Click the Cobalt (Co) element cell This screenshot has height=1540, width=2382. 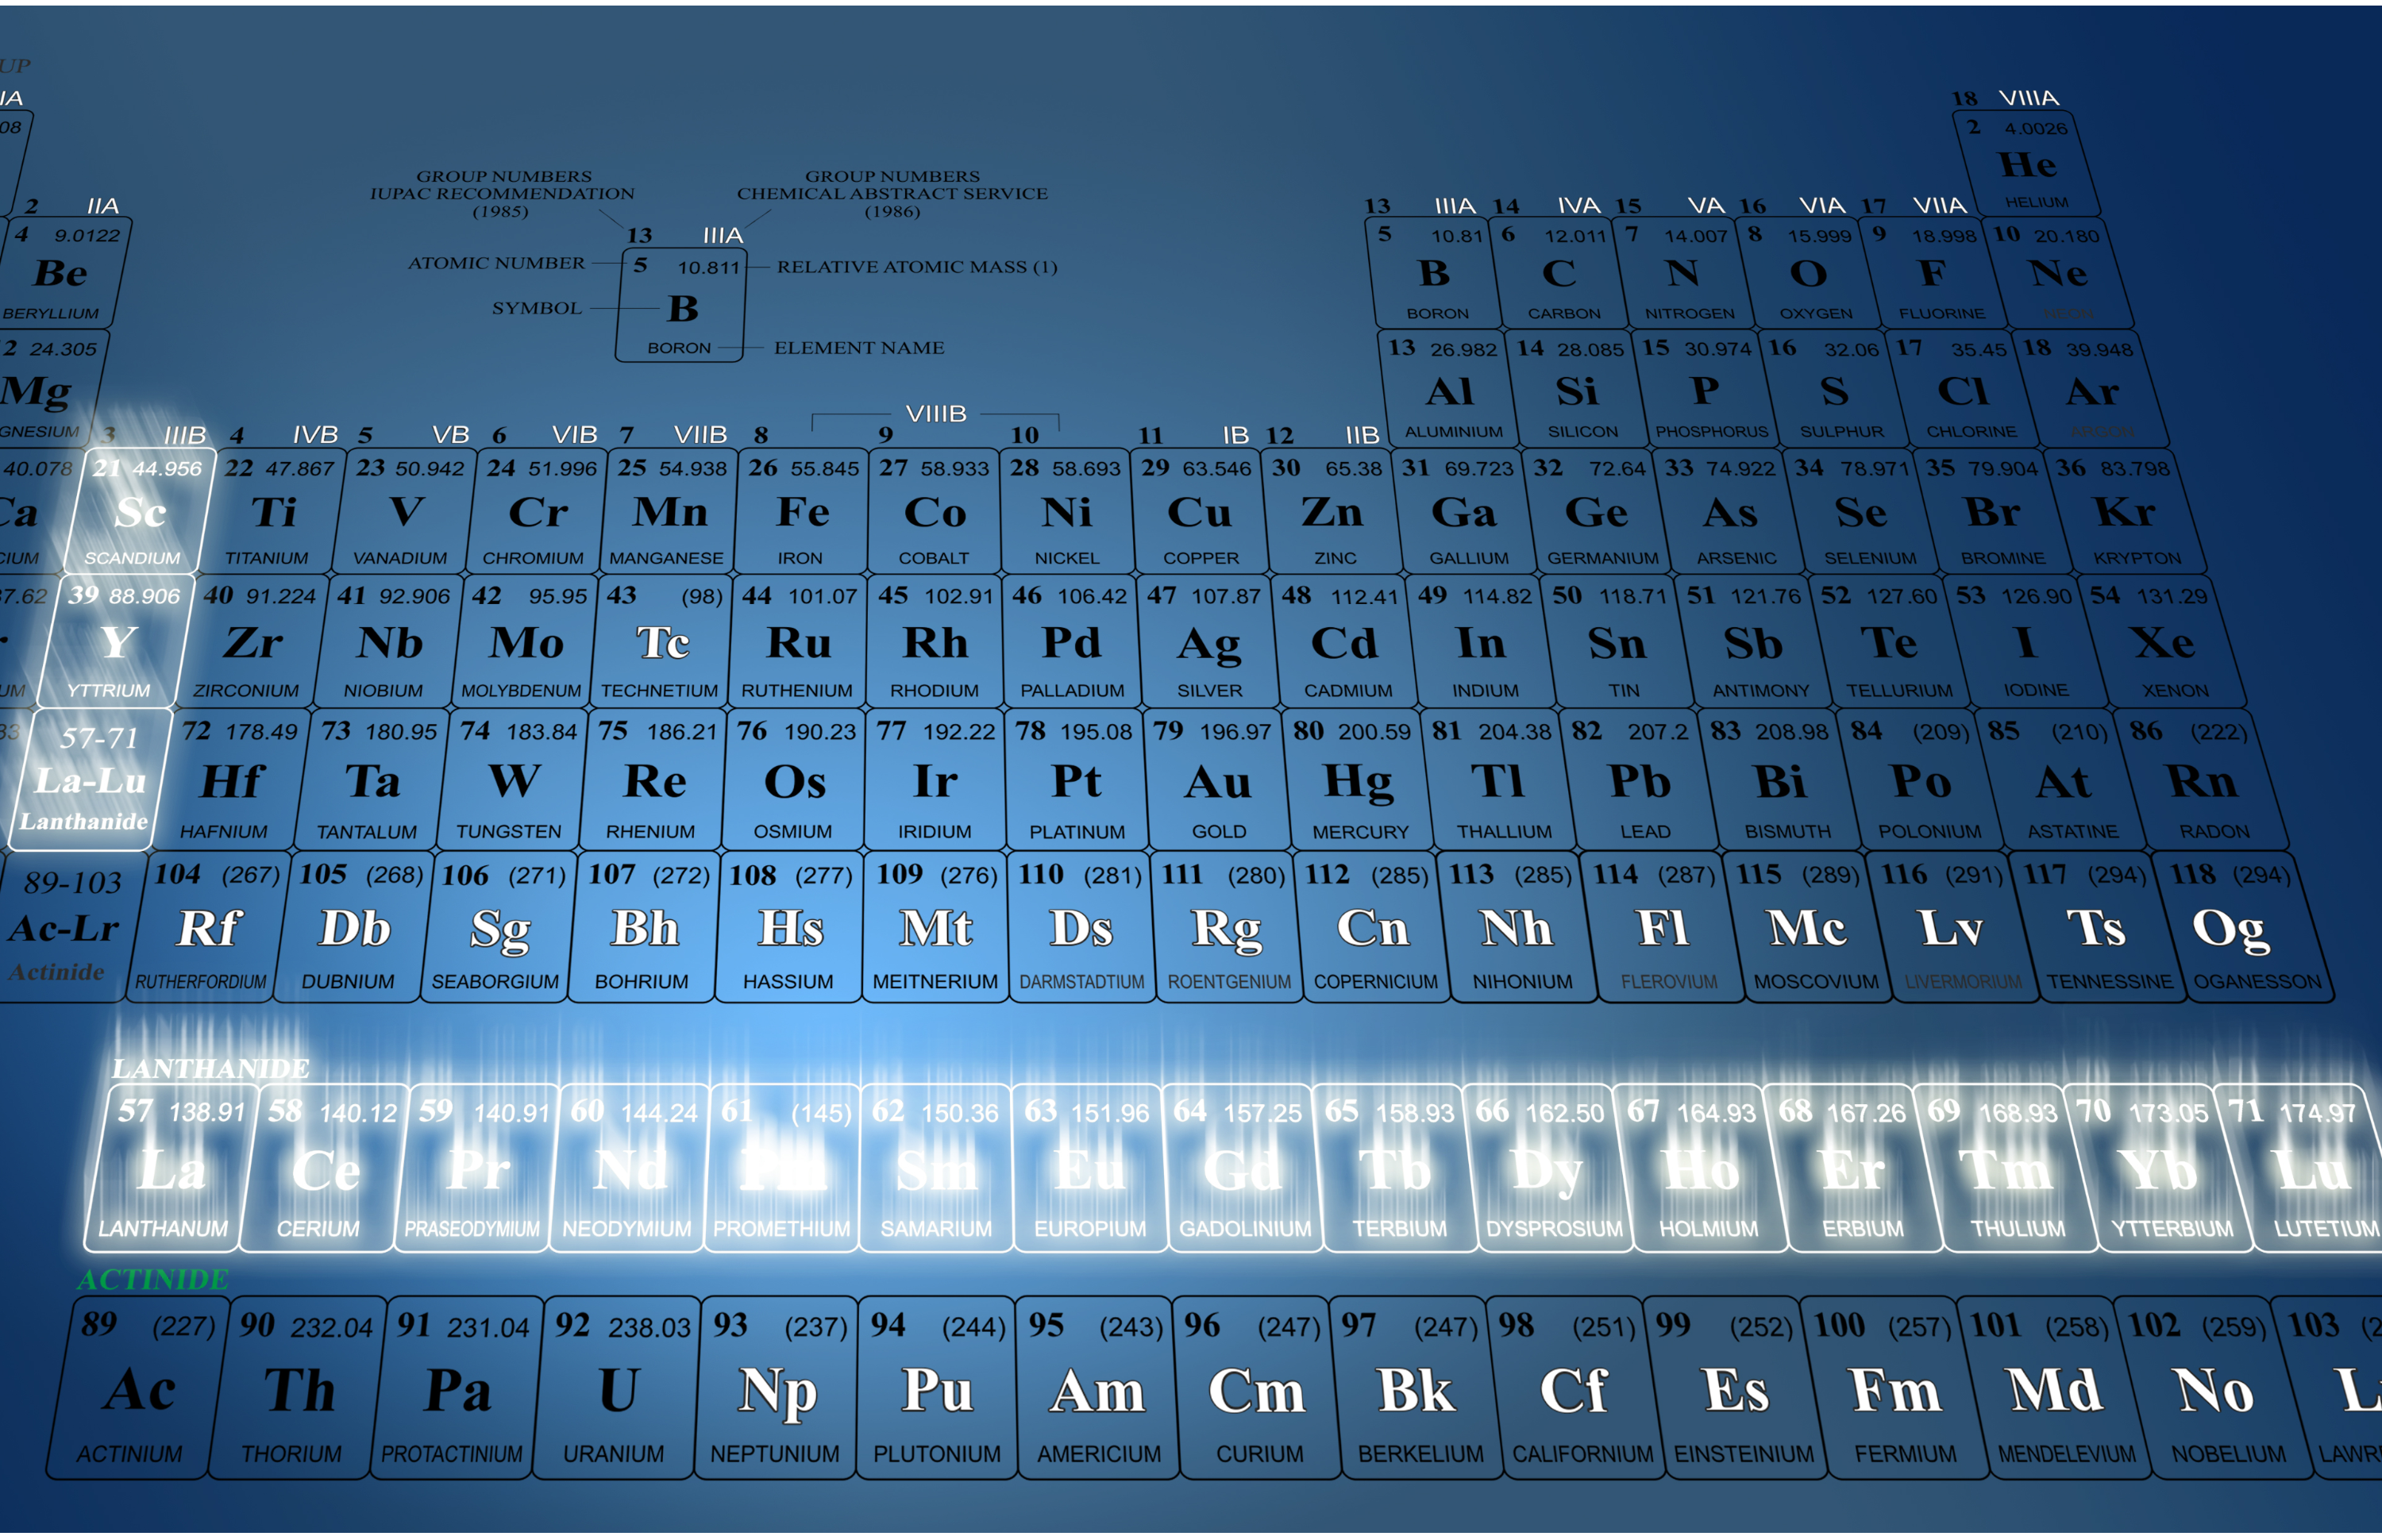click(x=934, y=511)
